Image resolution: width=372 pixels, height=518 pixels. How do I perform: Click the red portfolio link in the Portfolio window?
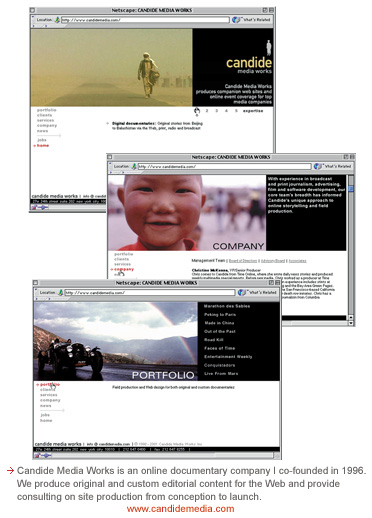50,385
